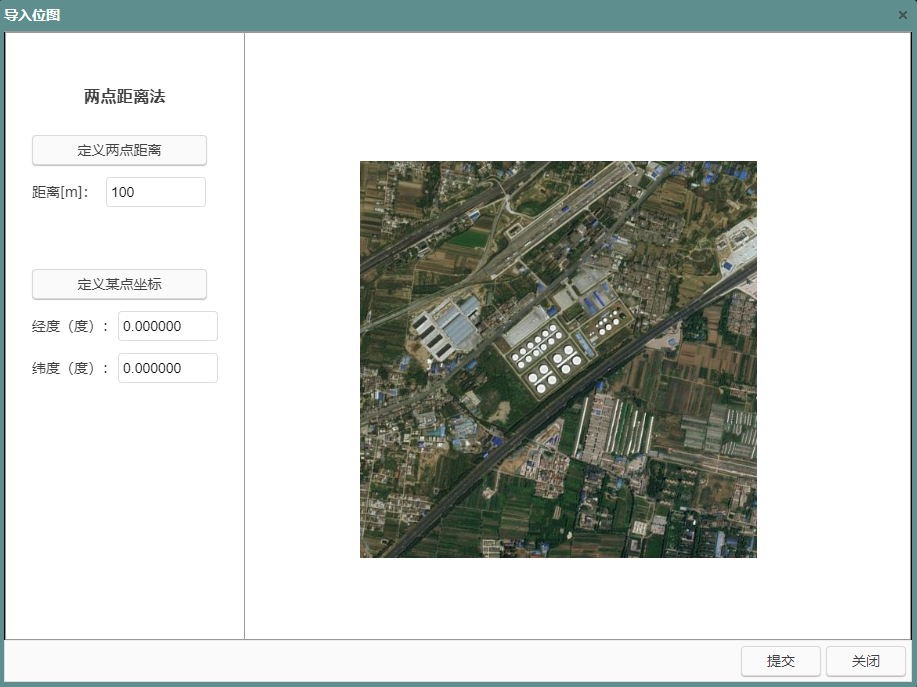Click the 经度（度） label text

[x=70, y=326]
